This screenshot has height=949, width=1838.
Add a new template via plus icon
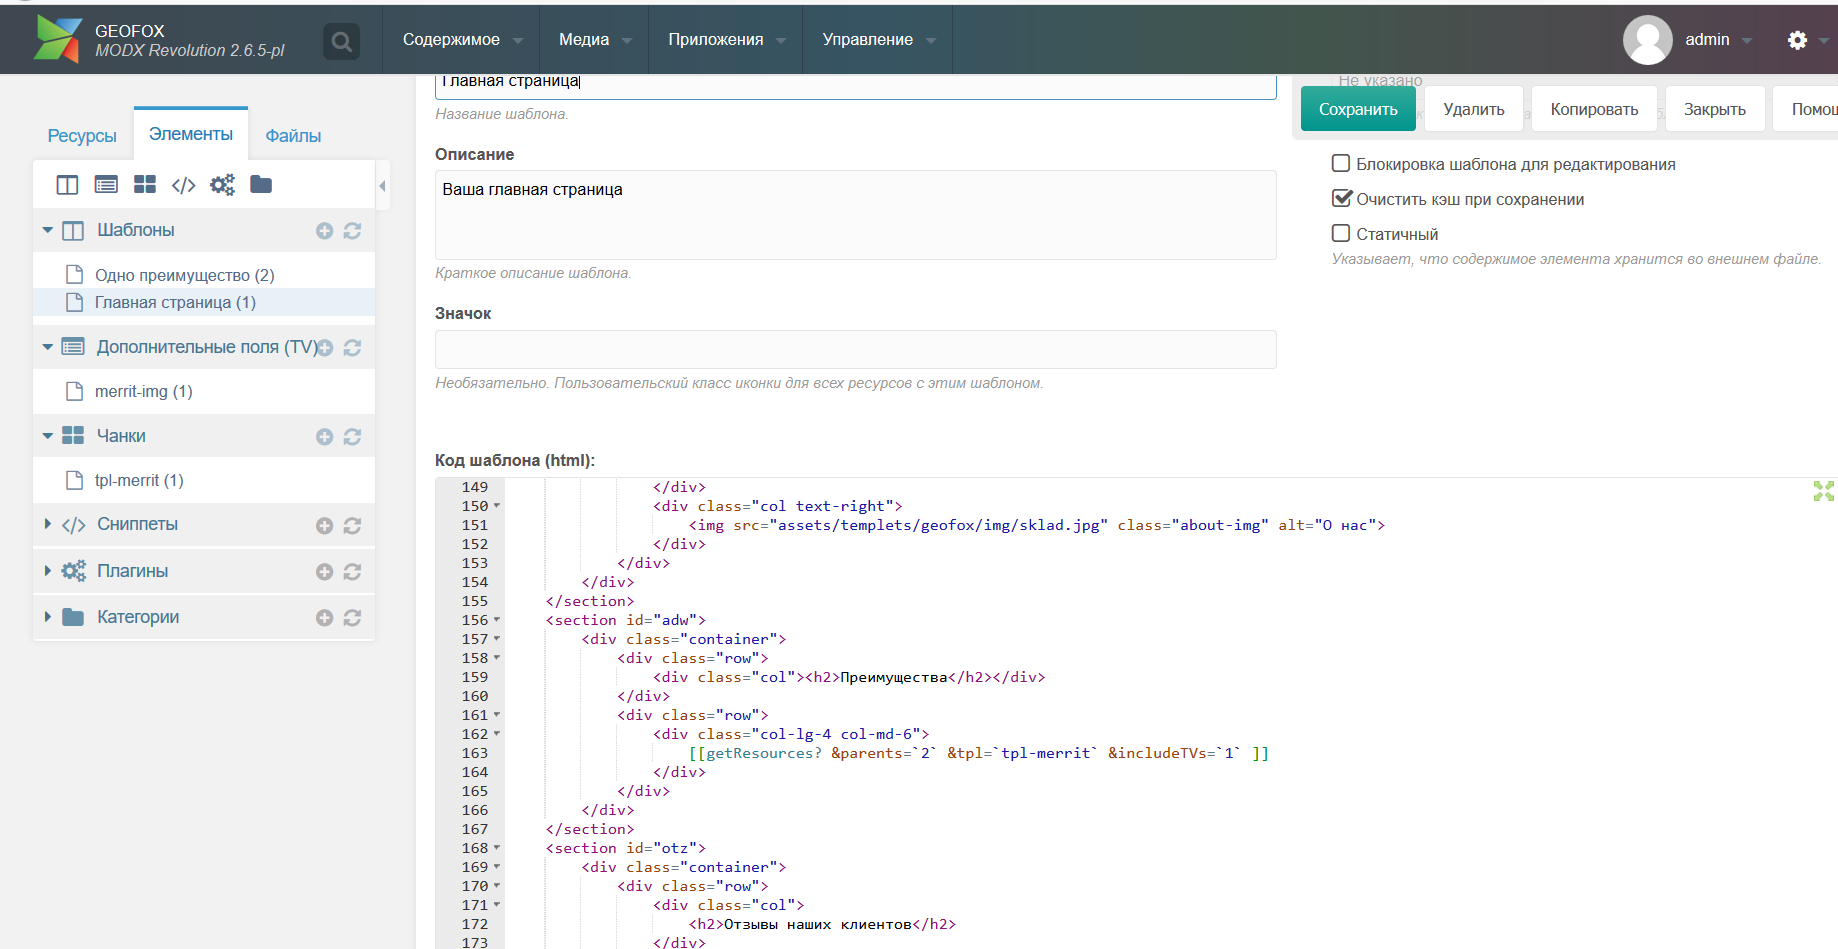[x=324, y=231]
